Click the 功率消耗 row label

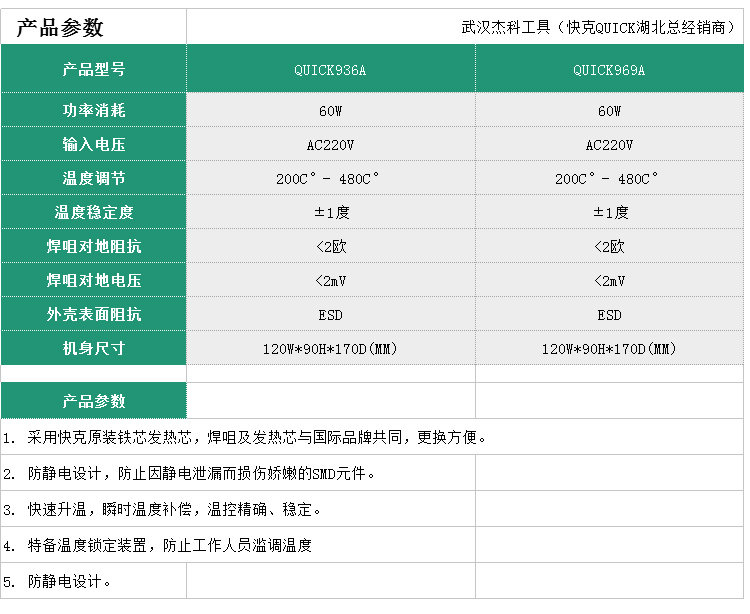(94, 110)
